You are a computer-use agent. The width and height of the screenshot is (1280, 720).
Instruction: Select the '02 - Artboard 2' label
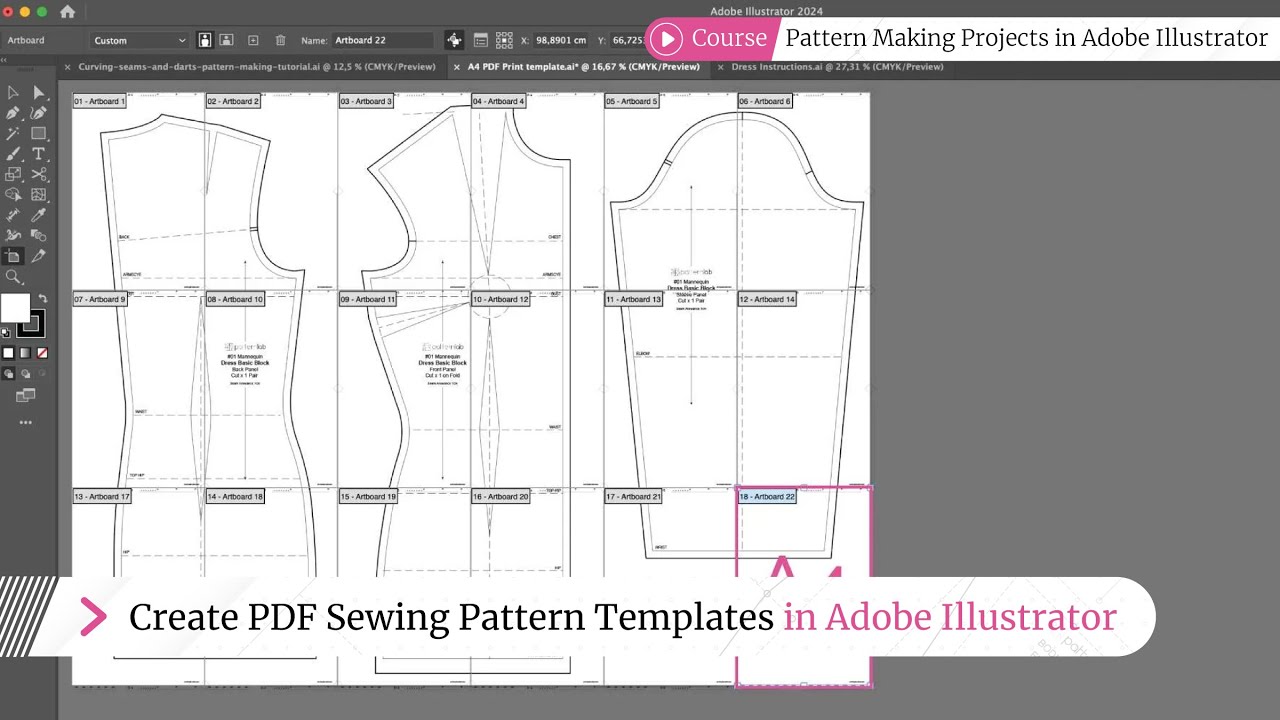click(233, 101)
